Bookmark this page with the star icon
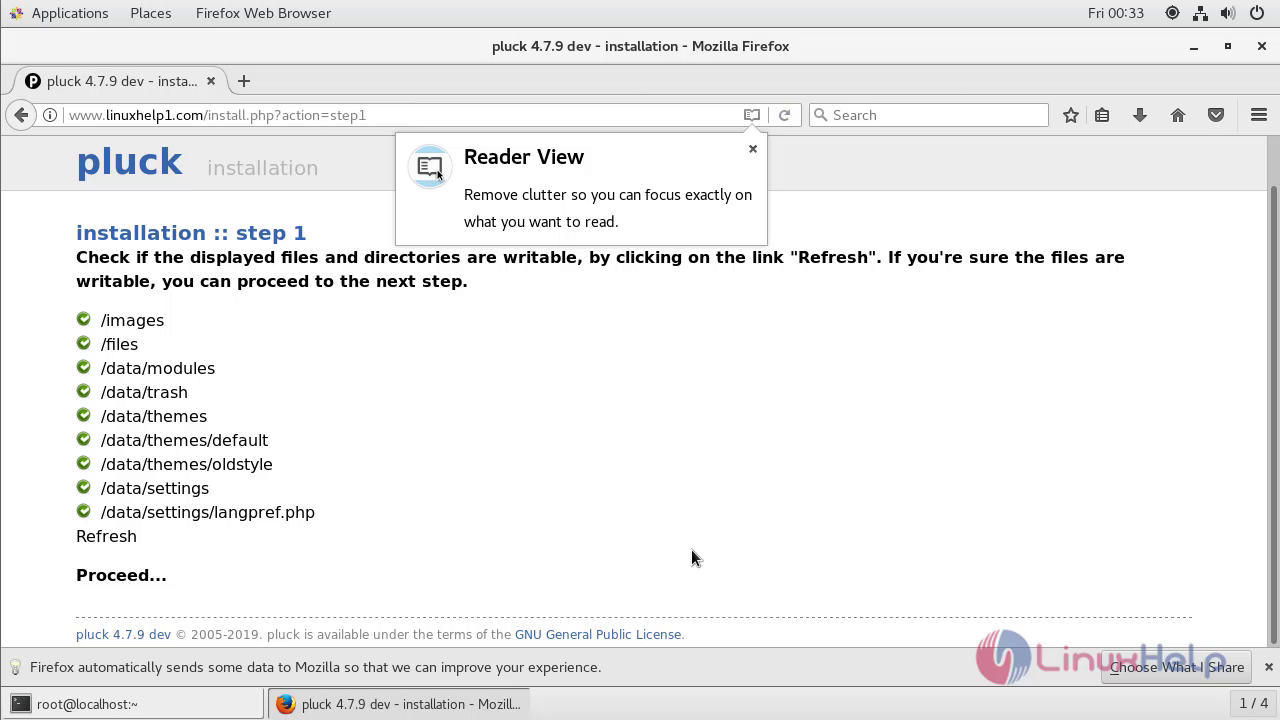Image resolution: width=1280 pixels, height=720 pixels. [1071, 115]
